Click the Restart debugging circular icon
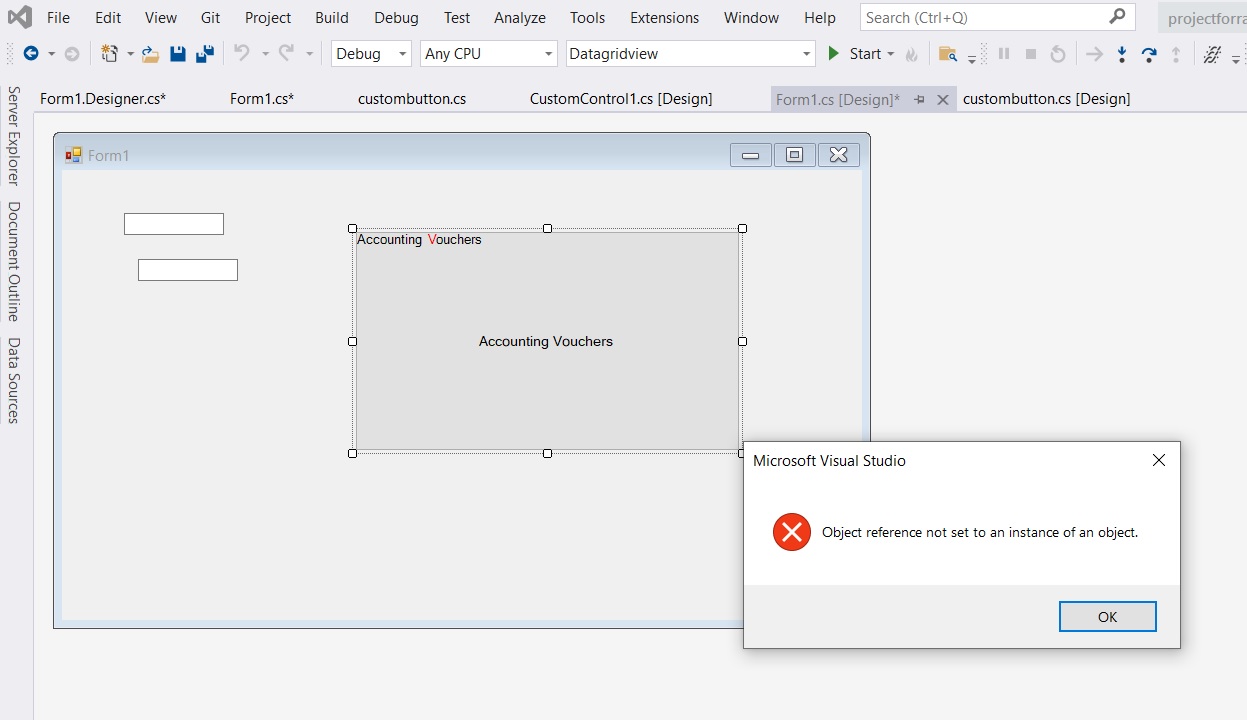Viewport: 1247px width, 720px height. tap(1058, 54)
